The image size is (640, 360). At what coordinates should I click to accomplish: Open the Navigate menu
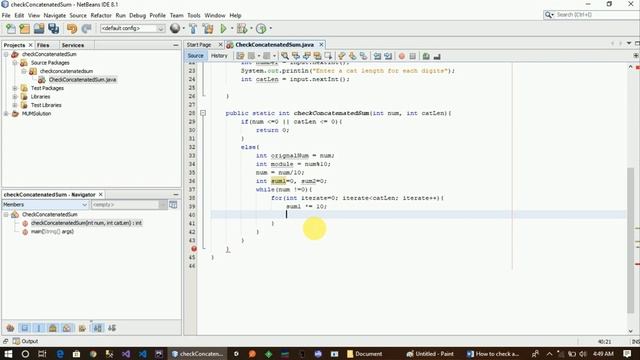coord(55,15)
